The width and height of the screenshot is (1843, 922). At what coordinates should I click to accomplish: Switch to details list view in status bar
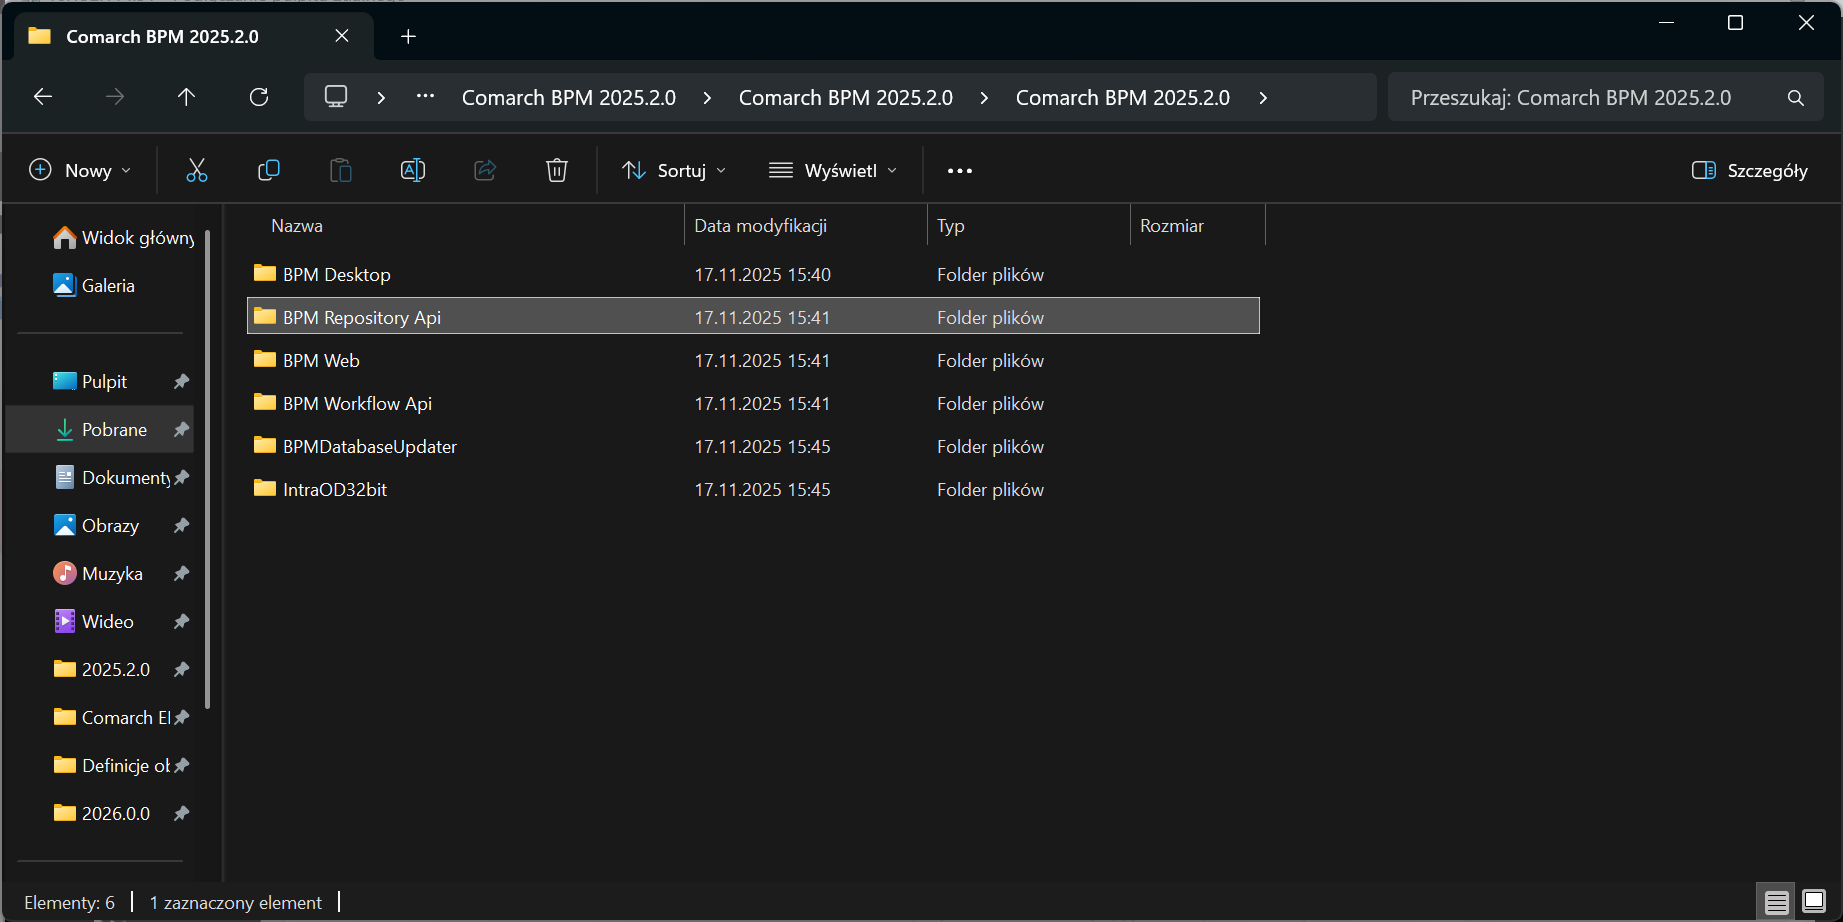point(1776,902)
